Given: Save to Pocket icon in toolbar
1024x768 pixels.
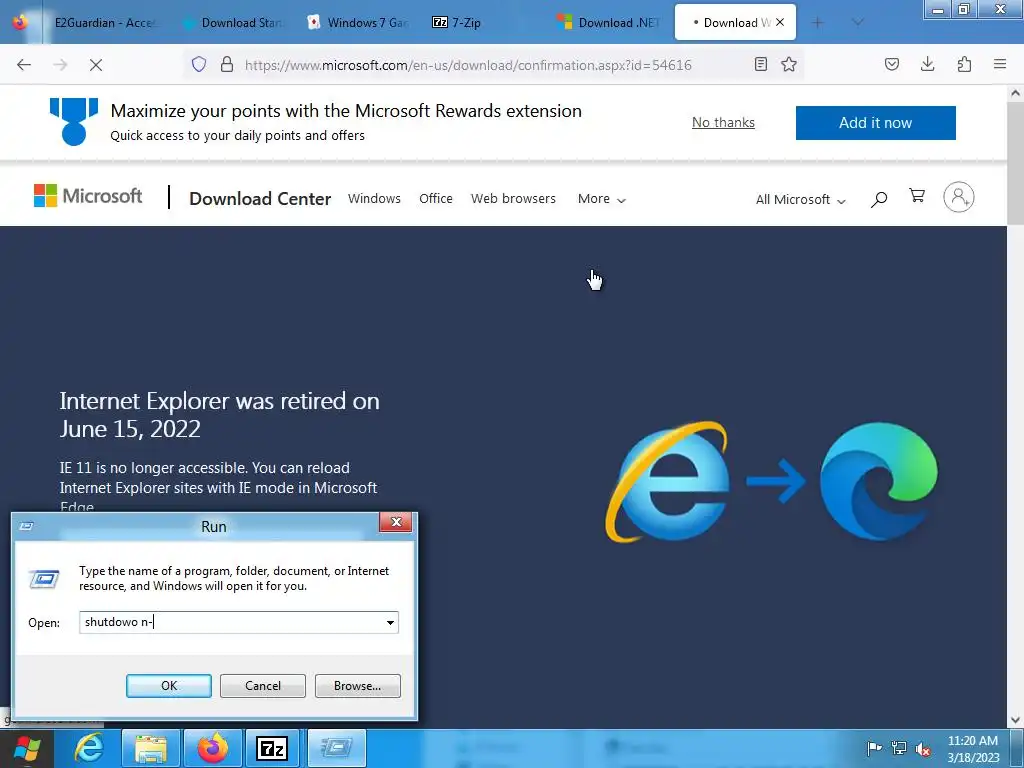Looking at the screenshot, I should 892,64.
